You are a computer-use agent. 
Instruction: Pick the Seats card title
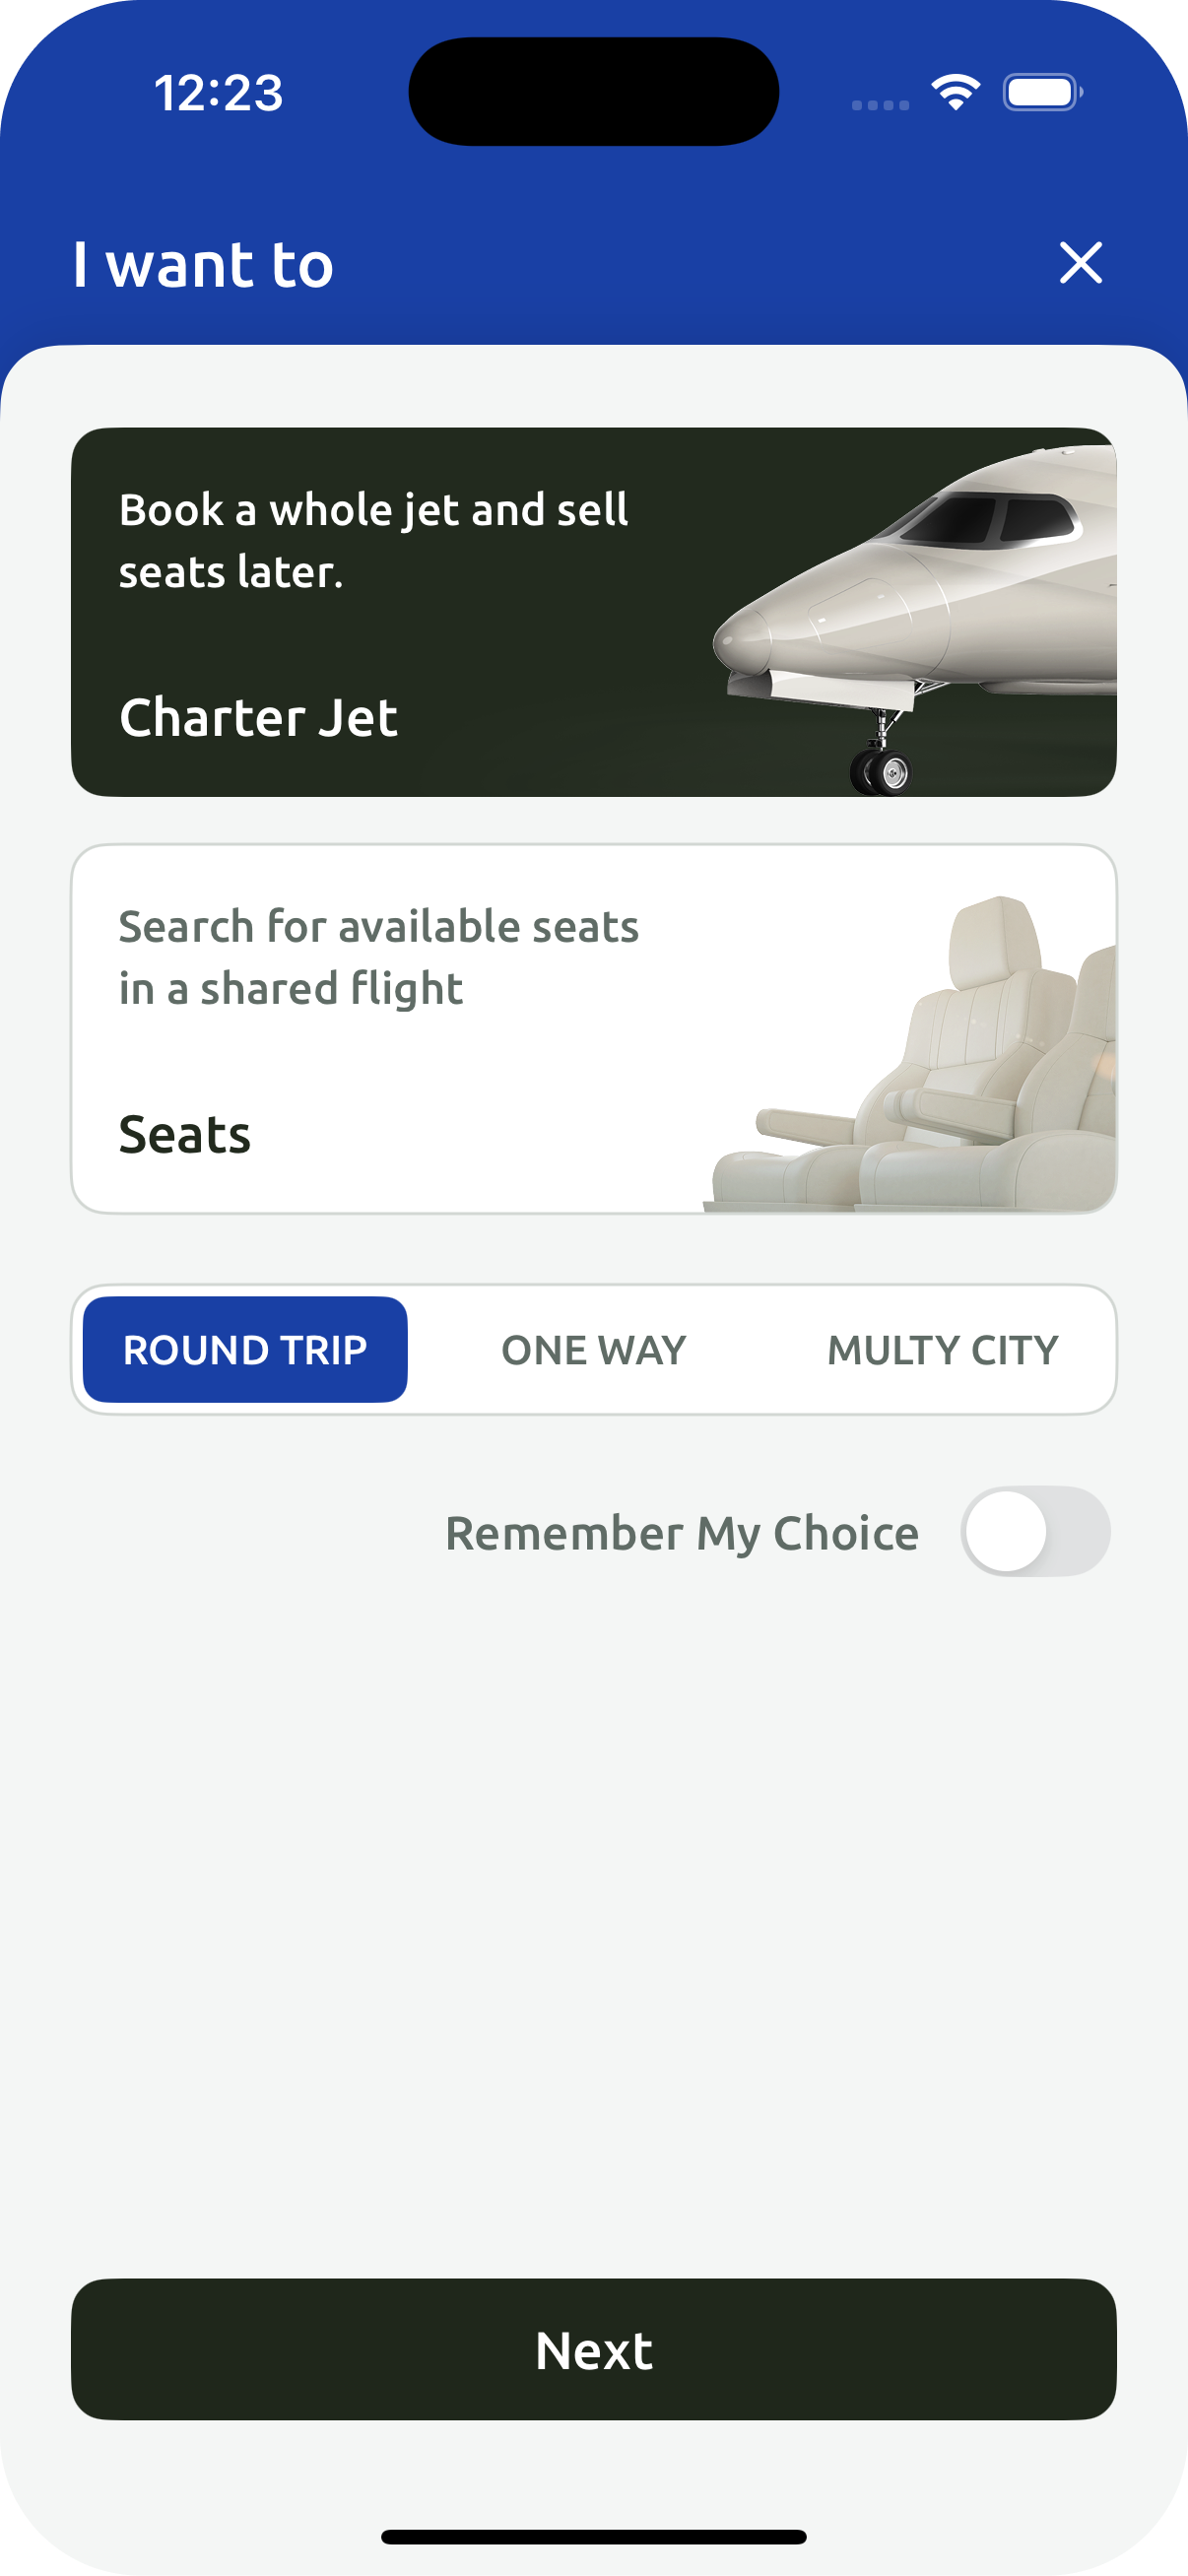click(185, 1134)
